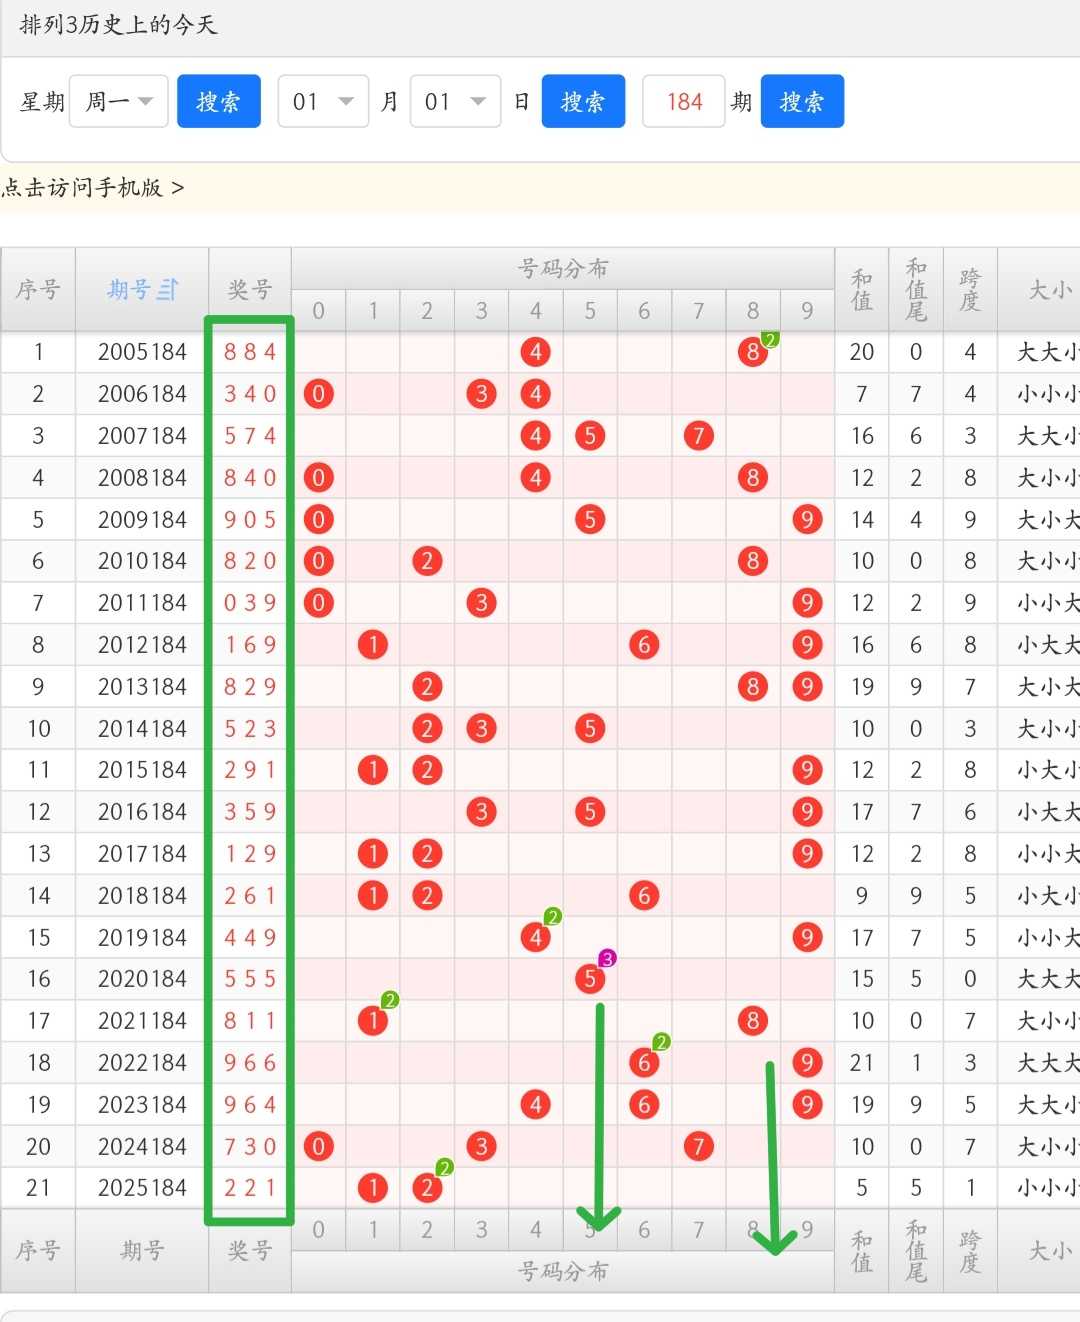This screenshot has width=1080, height=1322.
Task: Click winning number 7 3 0
Action: click(x=250, y=1146)
